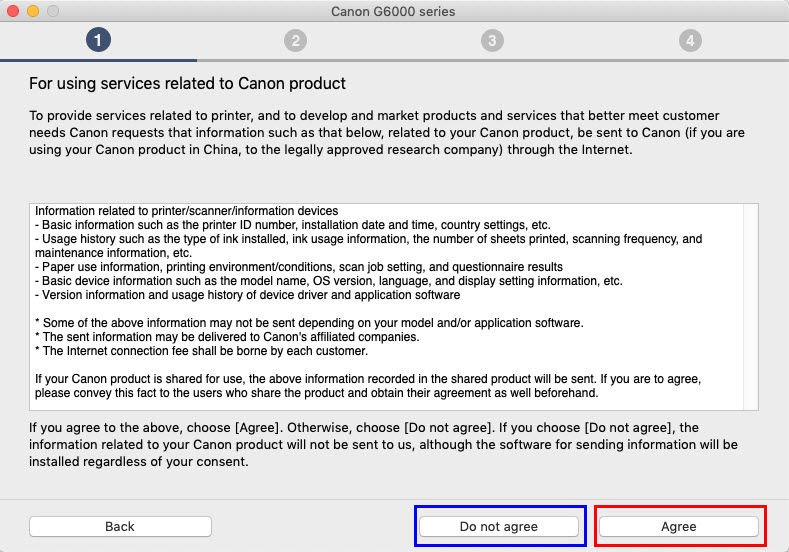Image resolution: width=789 pixels, height=552 pixels.
Task: Click the information text box scrollbar track
Action: point(750,307)
